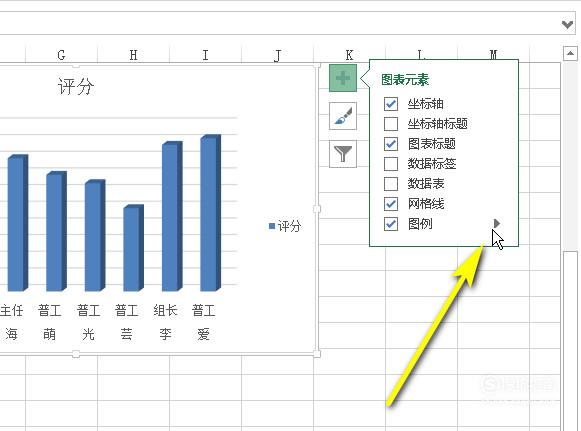
Task: Uncheck the 网格线 checkbox
Action: (x=391, y=204)
